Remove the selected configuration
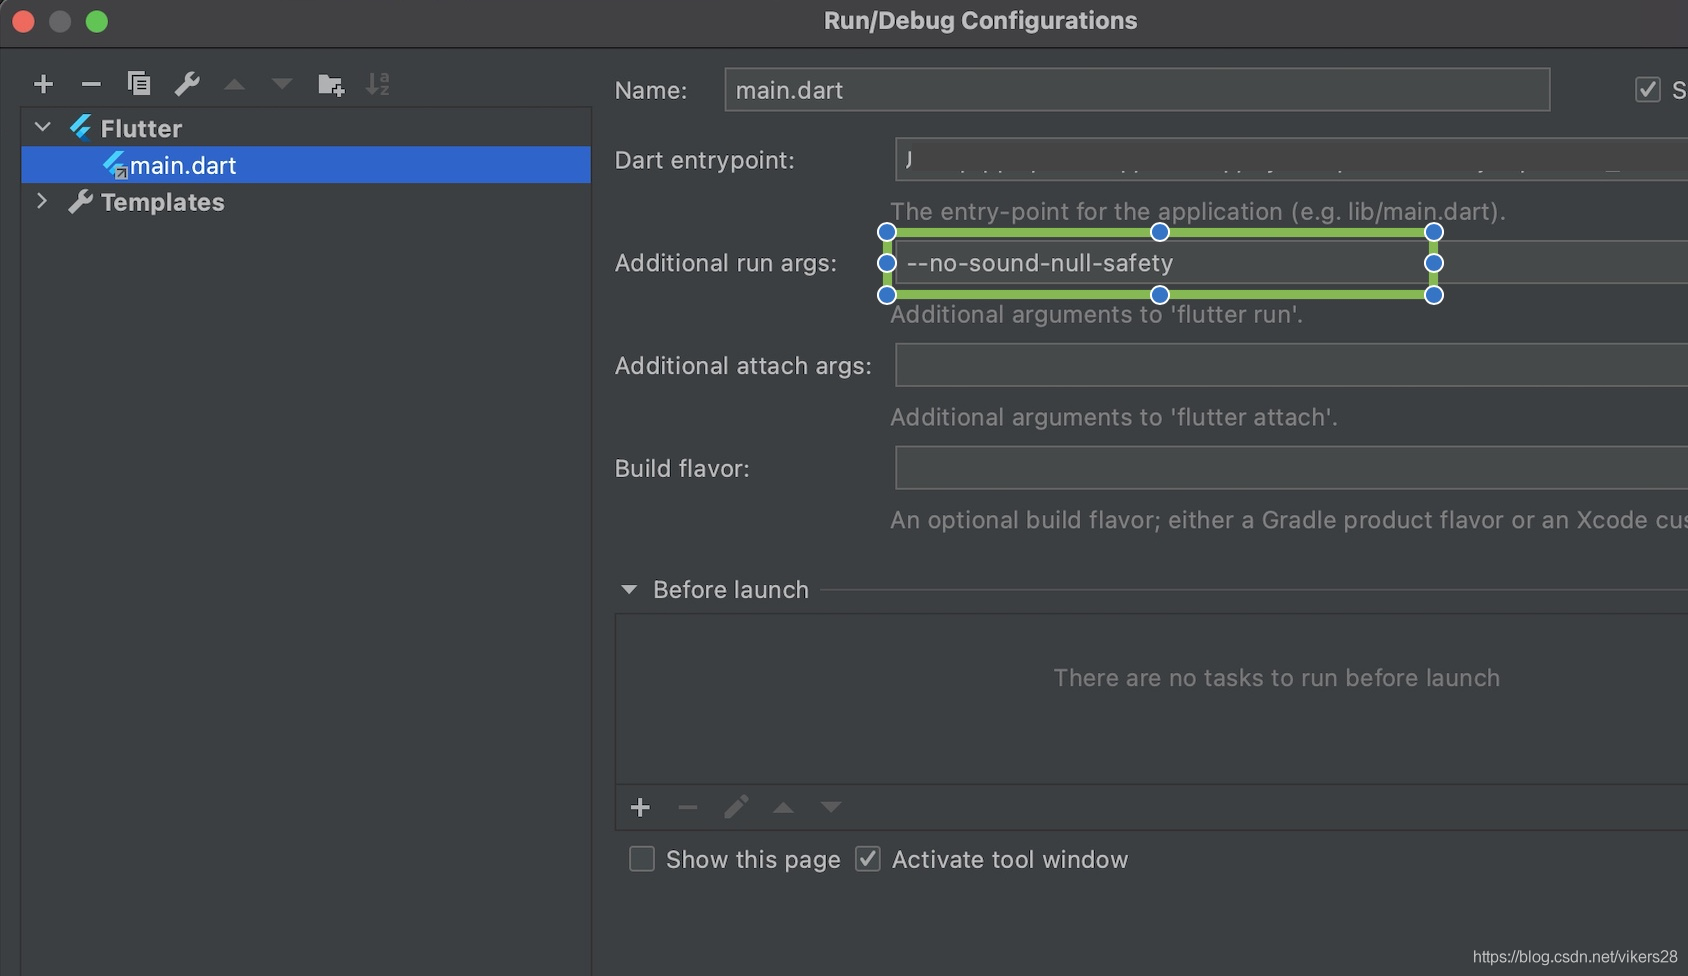This screenshot has height=976, width=1688. pyautogui.click(x=91, y=84)
